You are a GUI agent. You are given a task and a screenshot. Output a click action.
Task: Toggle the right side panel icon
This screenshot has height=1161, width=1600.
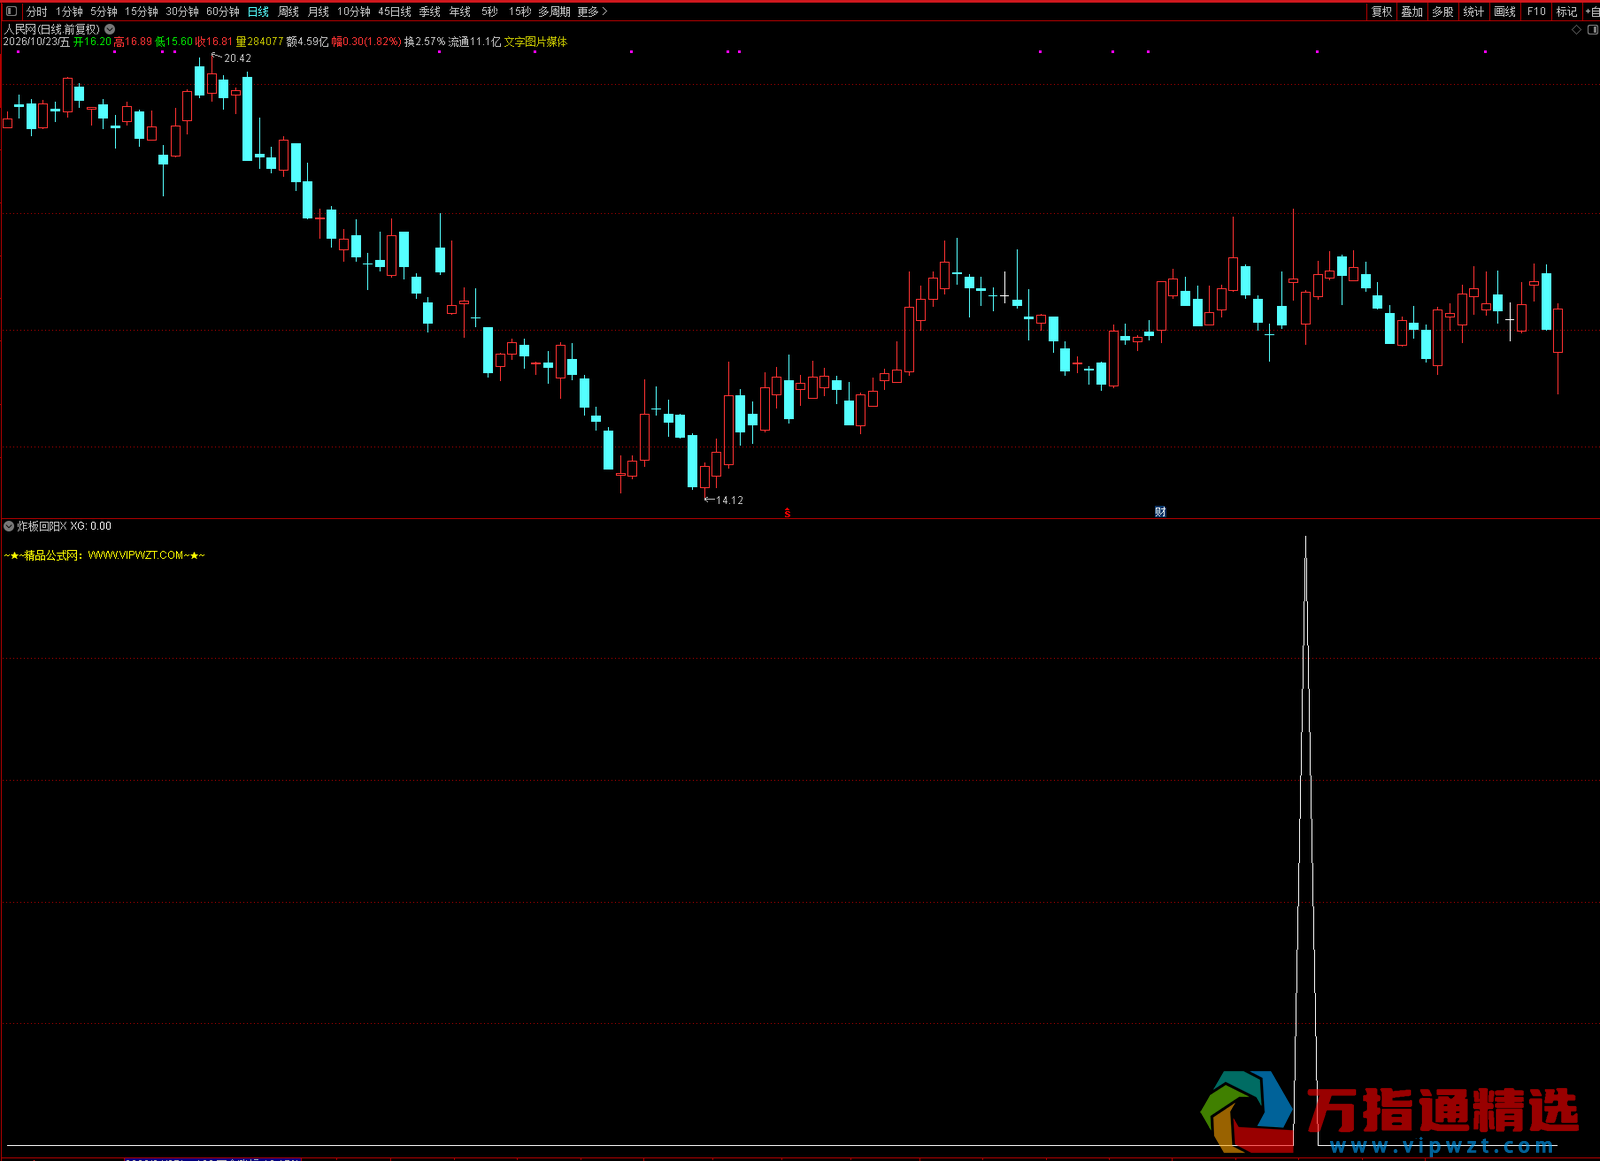[x=1592, y=30]
